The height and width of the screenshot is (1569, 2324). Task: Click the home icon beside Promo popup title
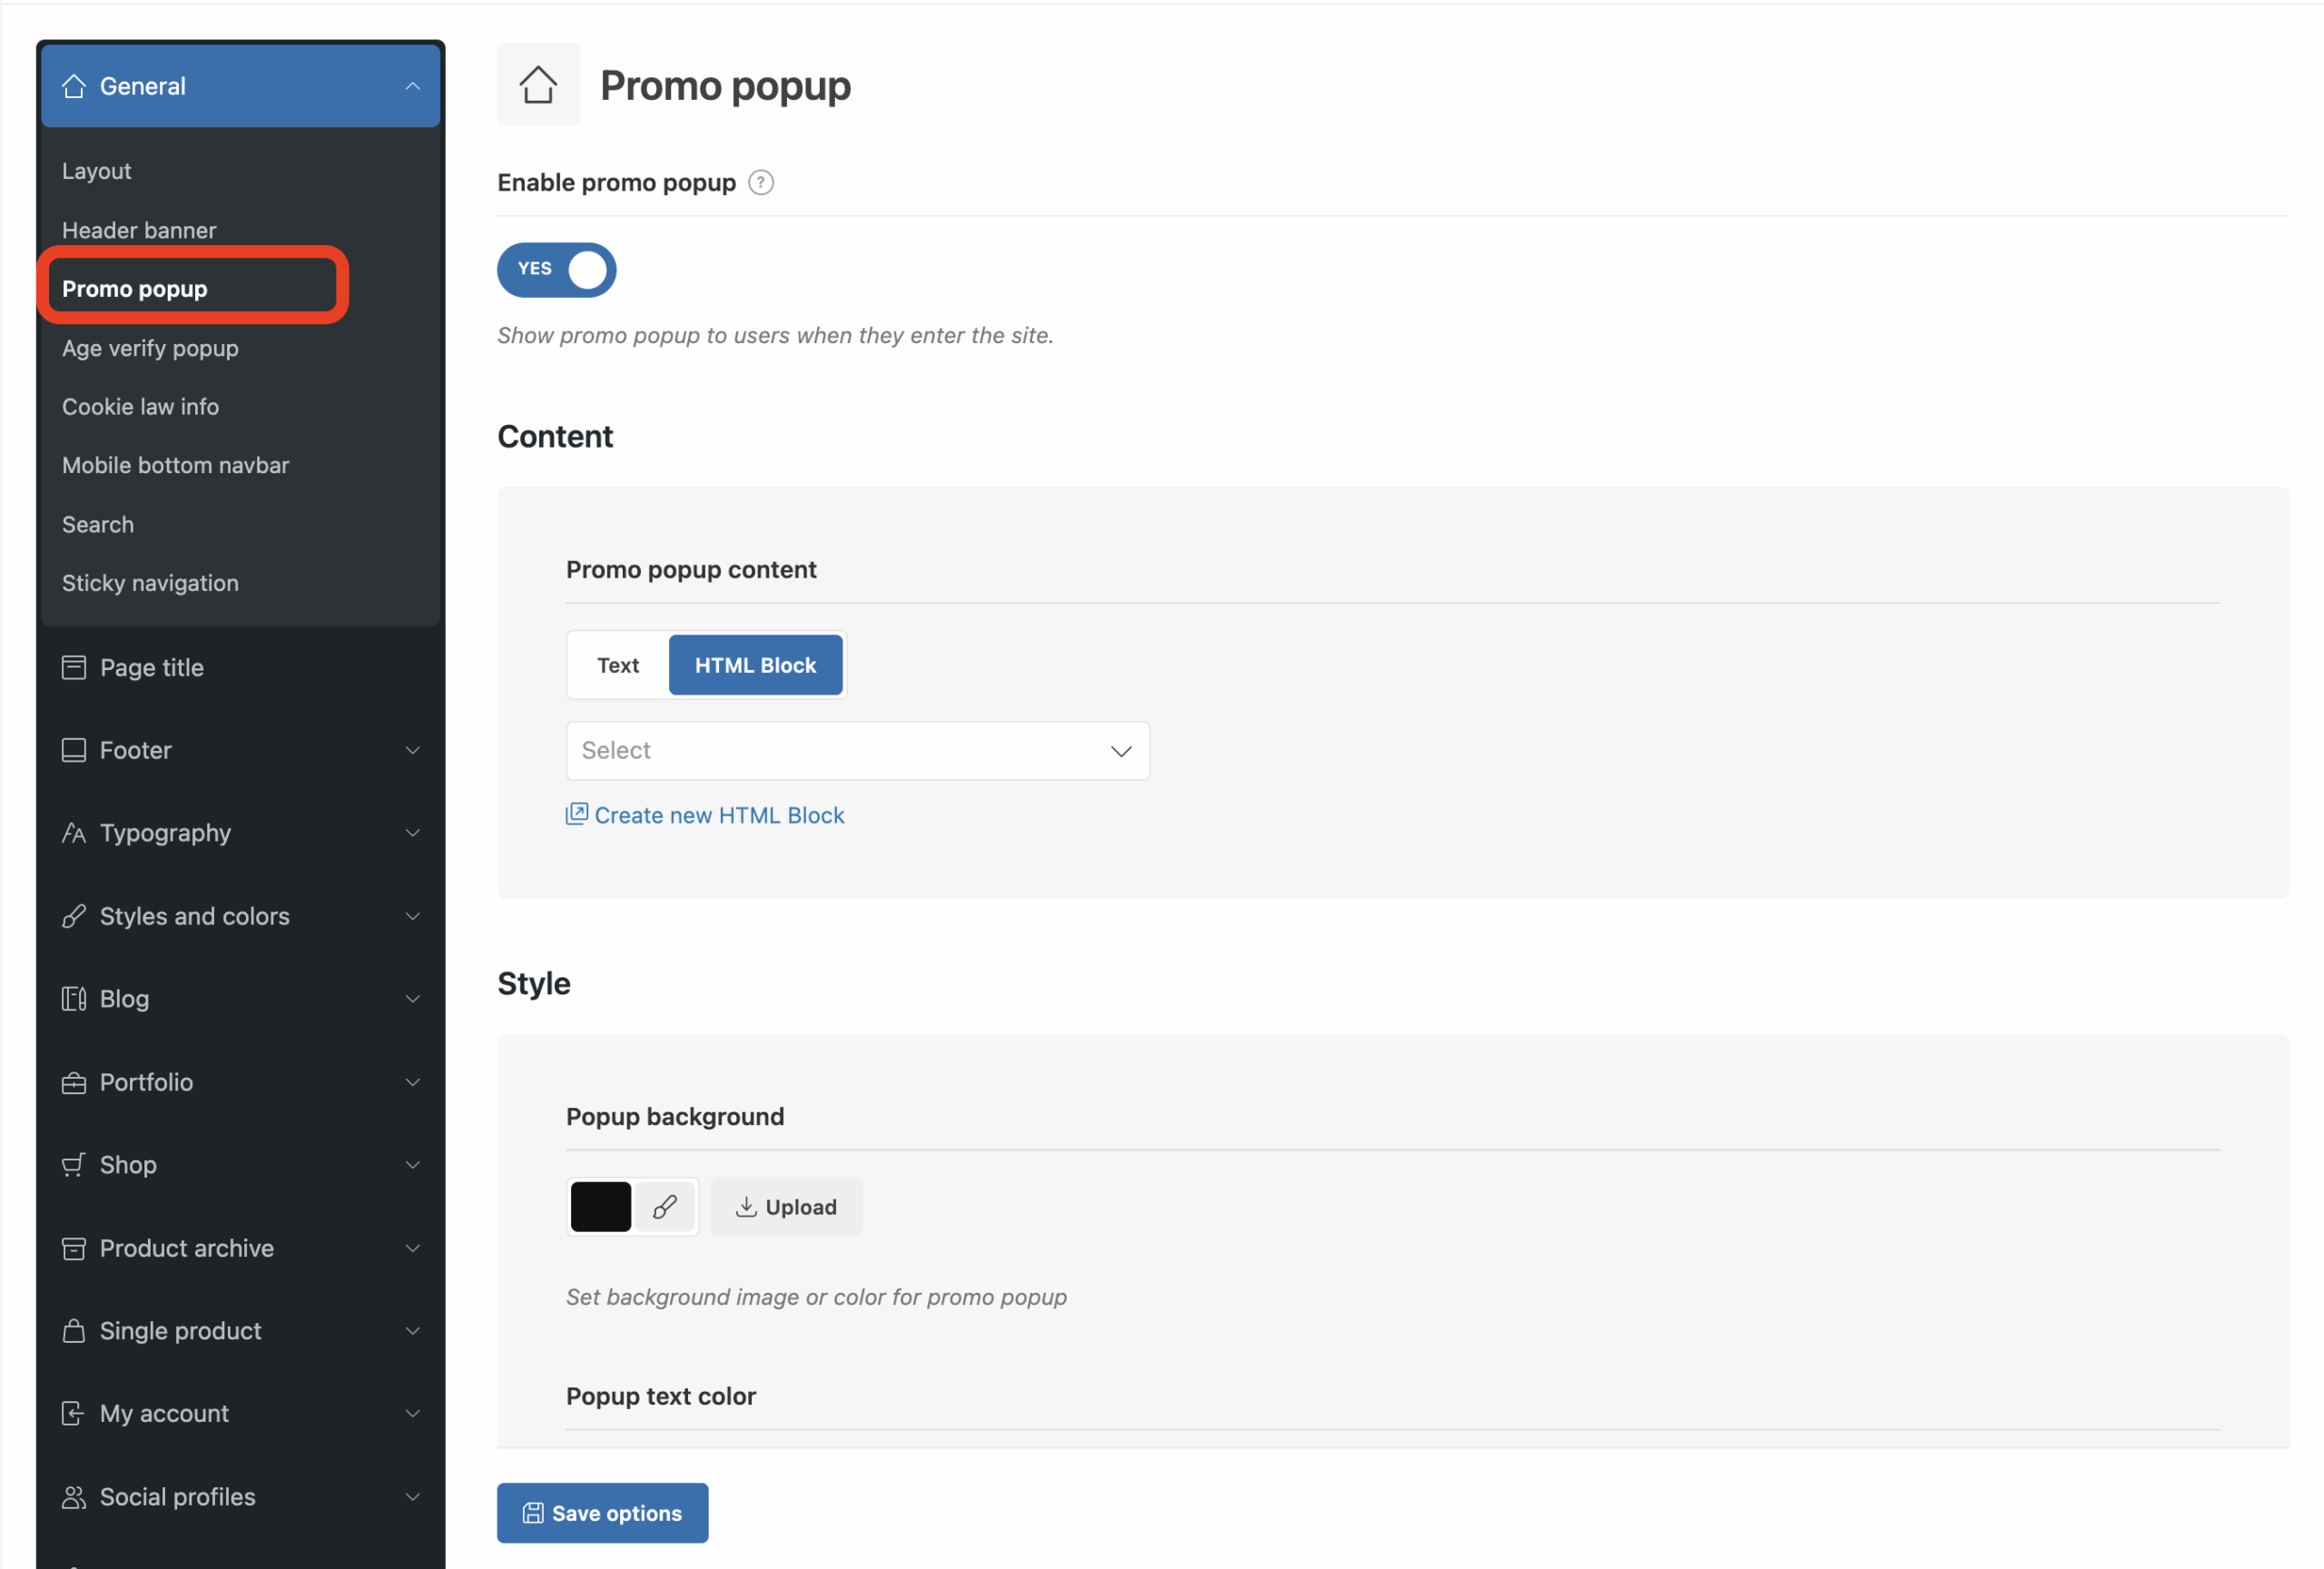coord(538,85)
